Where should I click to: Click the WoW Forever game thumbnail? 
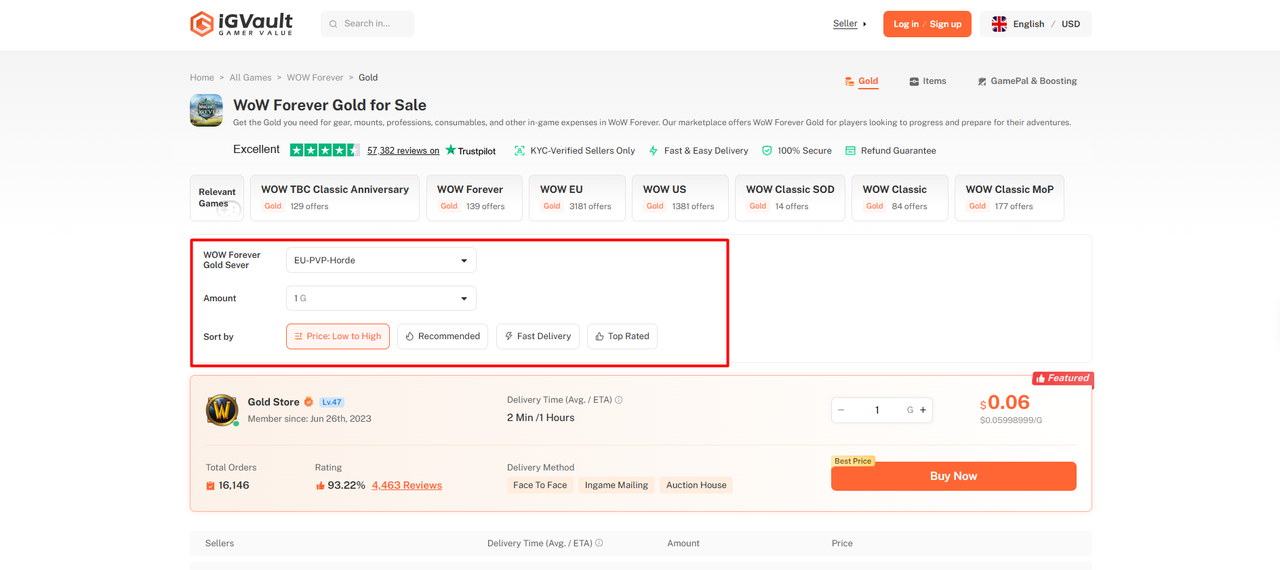click(x=206, y=110)
